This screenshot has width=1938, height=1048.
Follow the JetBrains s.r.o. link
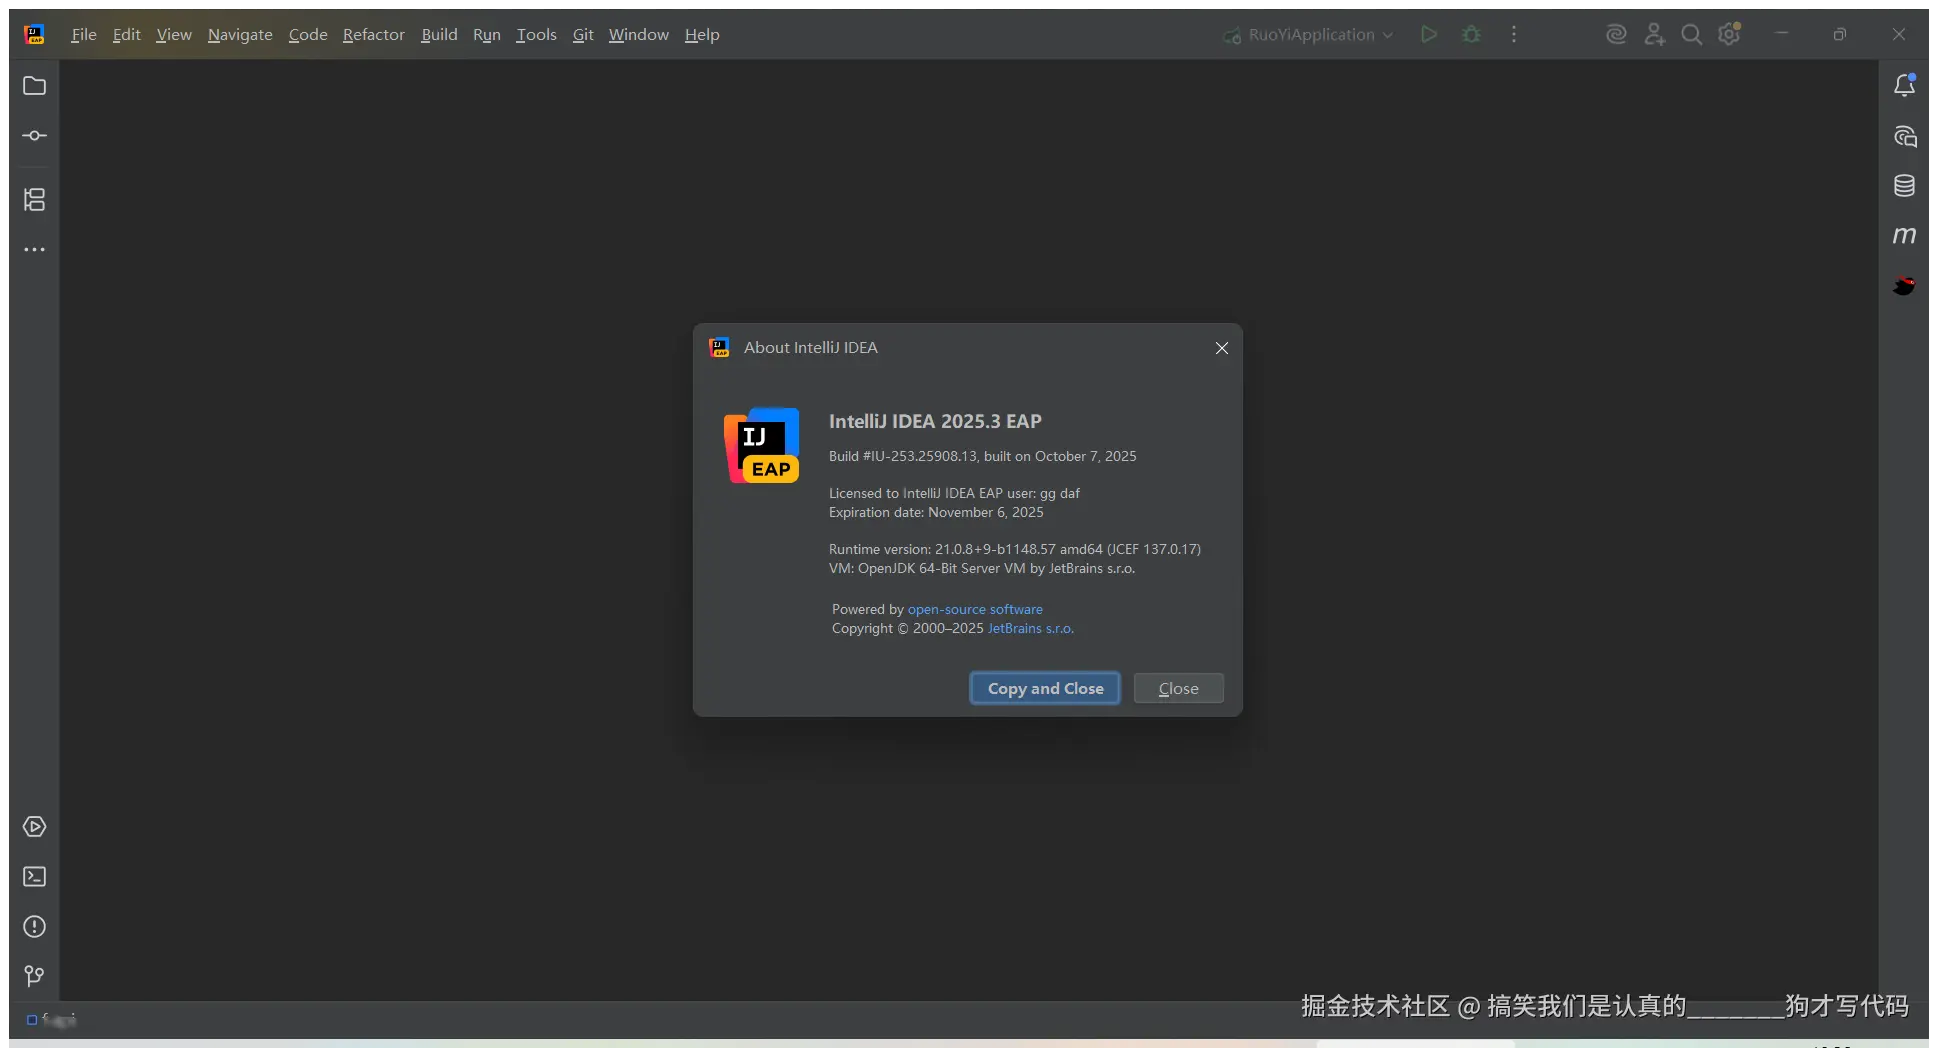click(x=1031, y=628)
